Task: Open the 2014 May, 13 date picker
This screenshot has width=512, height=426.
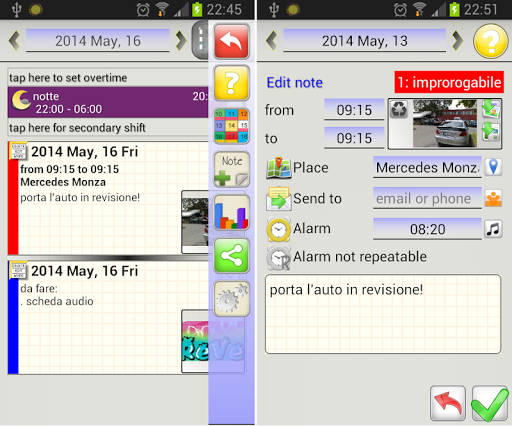Action: pos(365,41)
